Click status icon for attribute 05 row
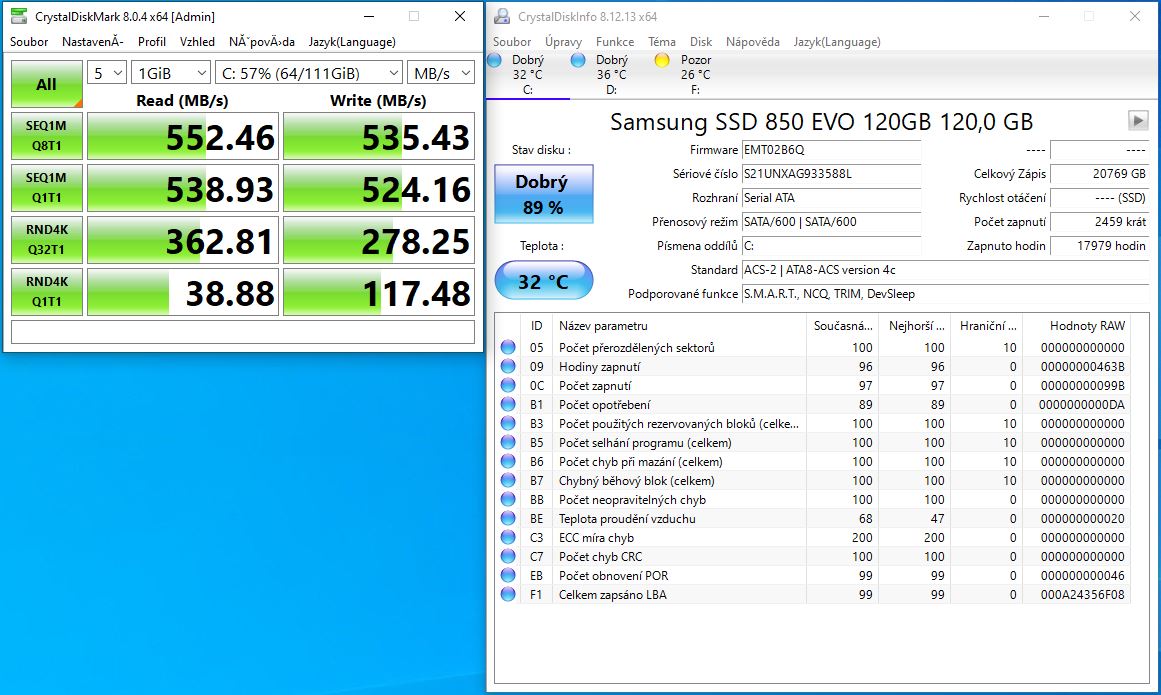This screenshot has height=695, width=1161. tap(508, 348)
